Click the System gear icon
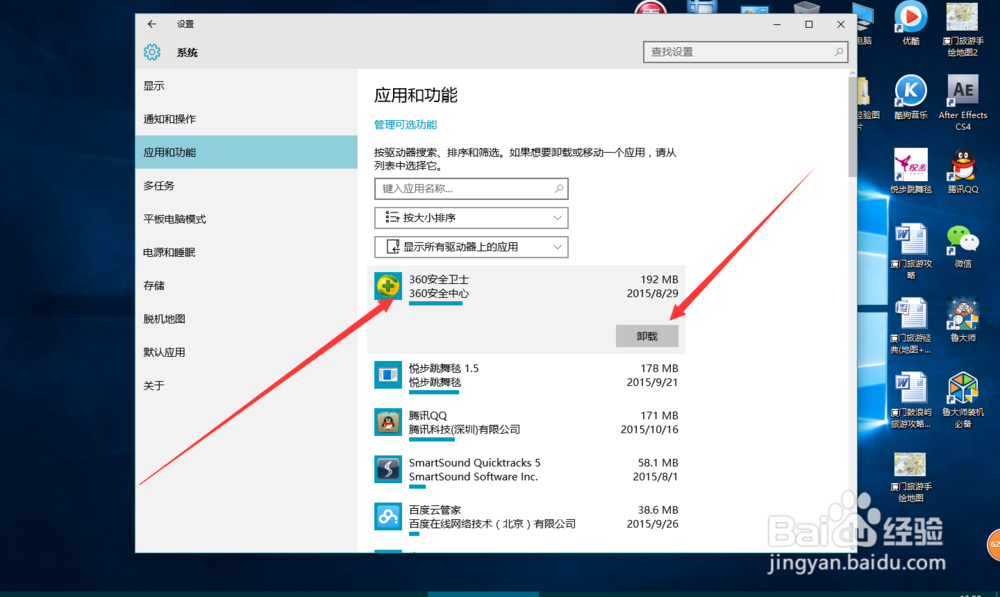Viewport: 1000px width, 597px height. pos(152,52)
